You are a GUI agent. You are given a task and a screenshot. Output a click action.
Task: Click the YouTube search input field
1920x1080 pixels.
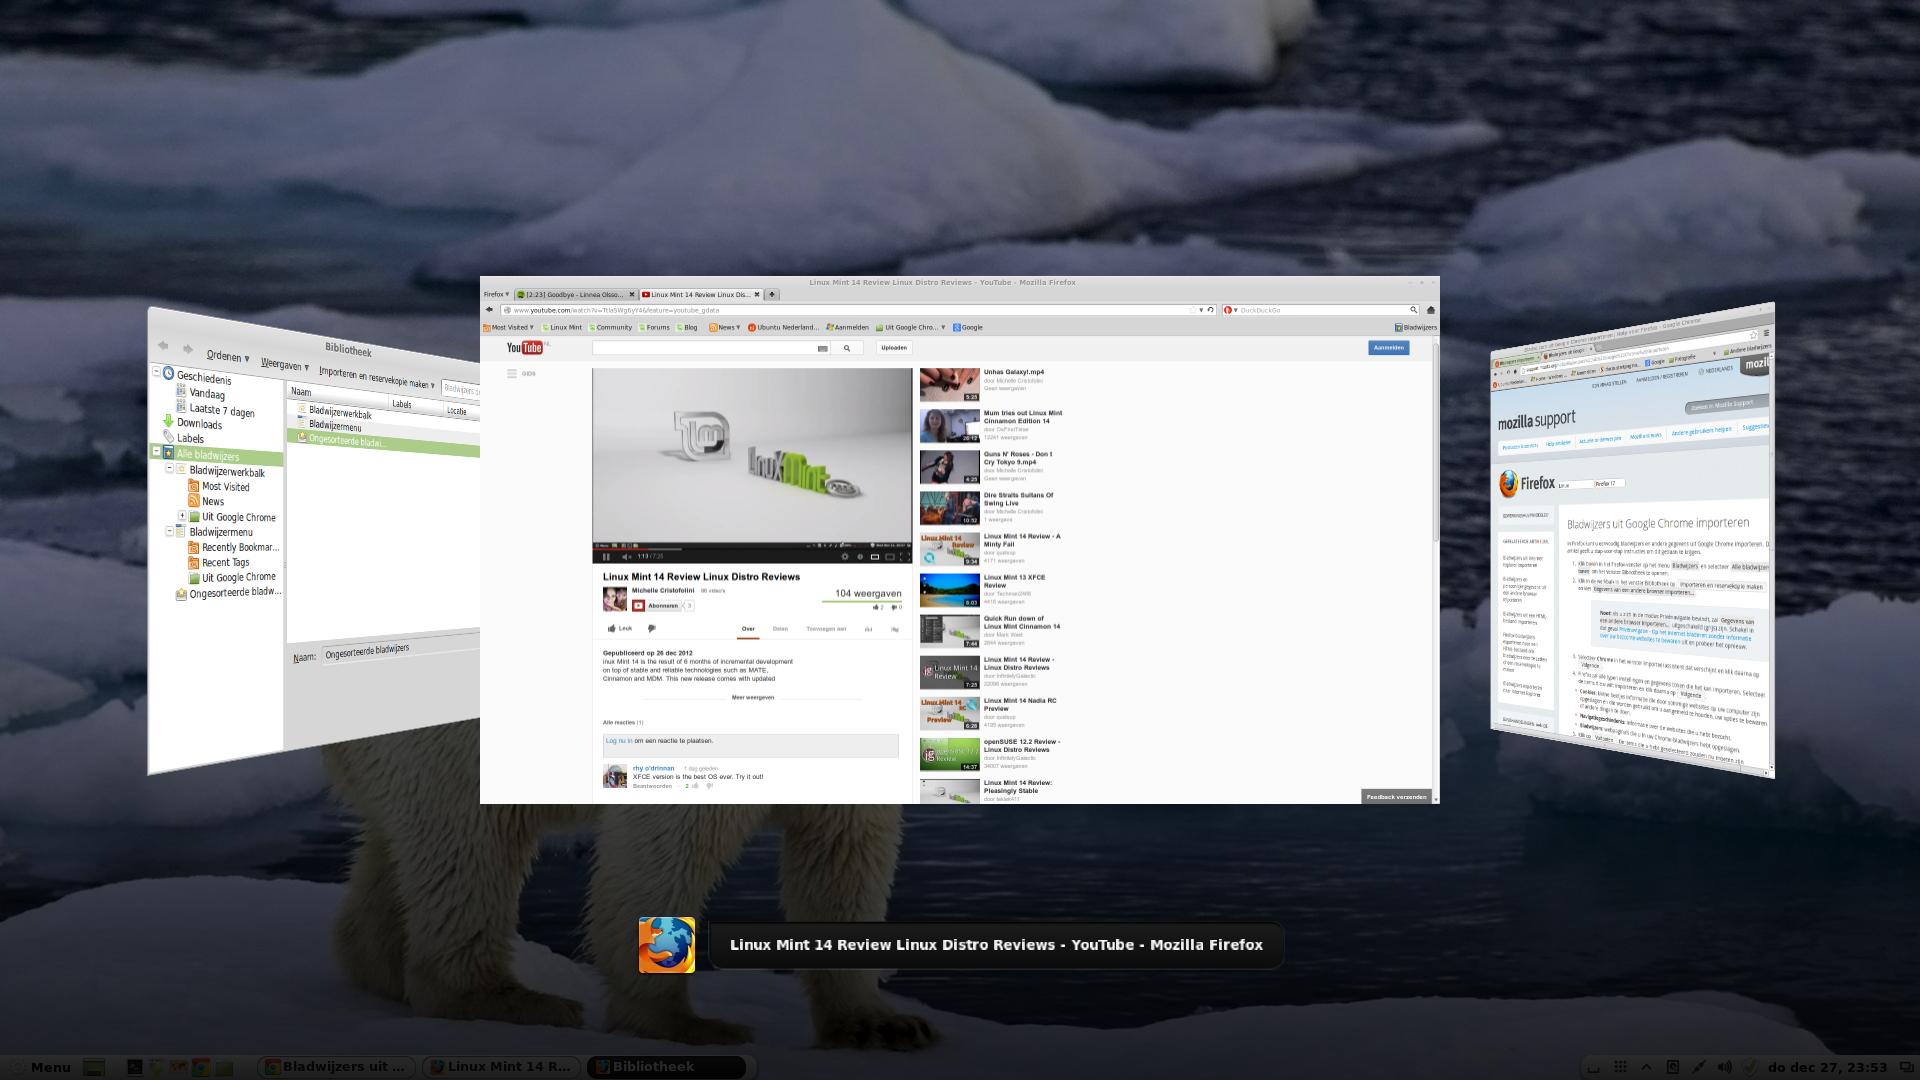711,348
